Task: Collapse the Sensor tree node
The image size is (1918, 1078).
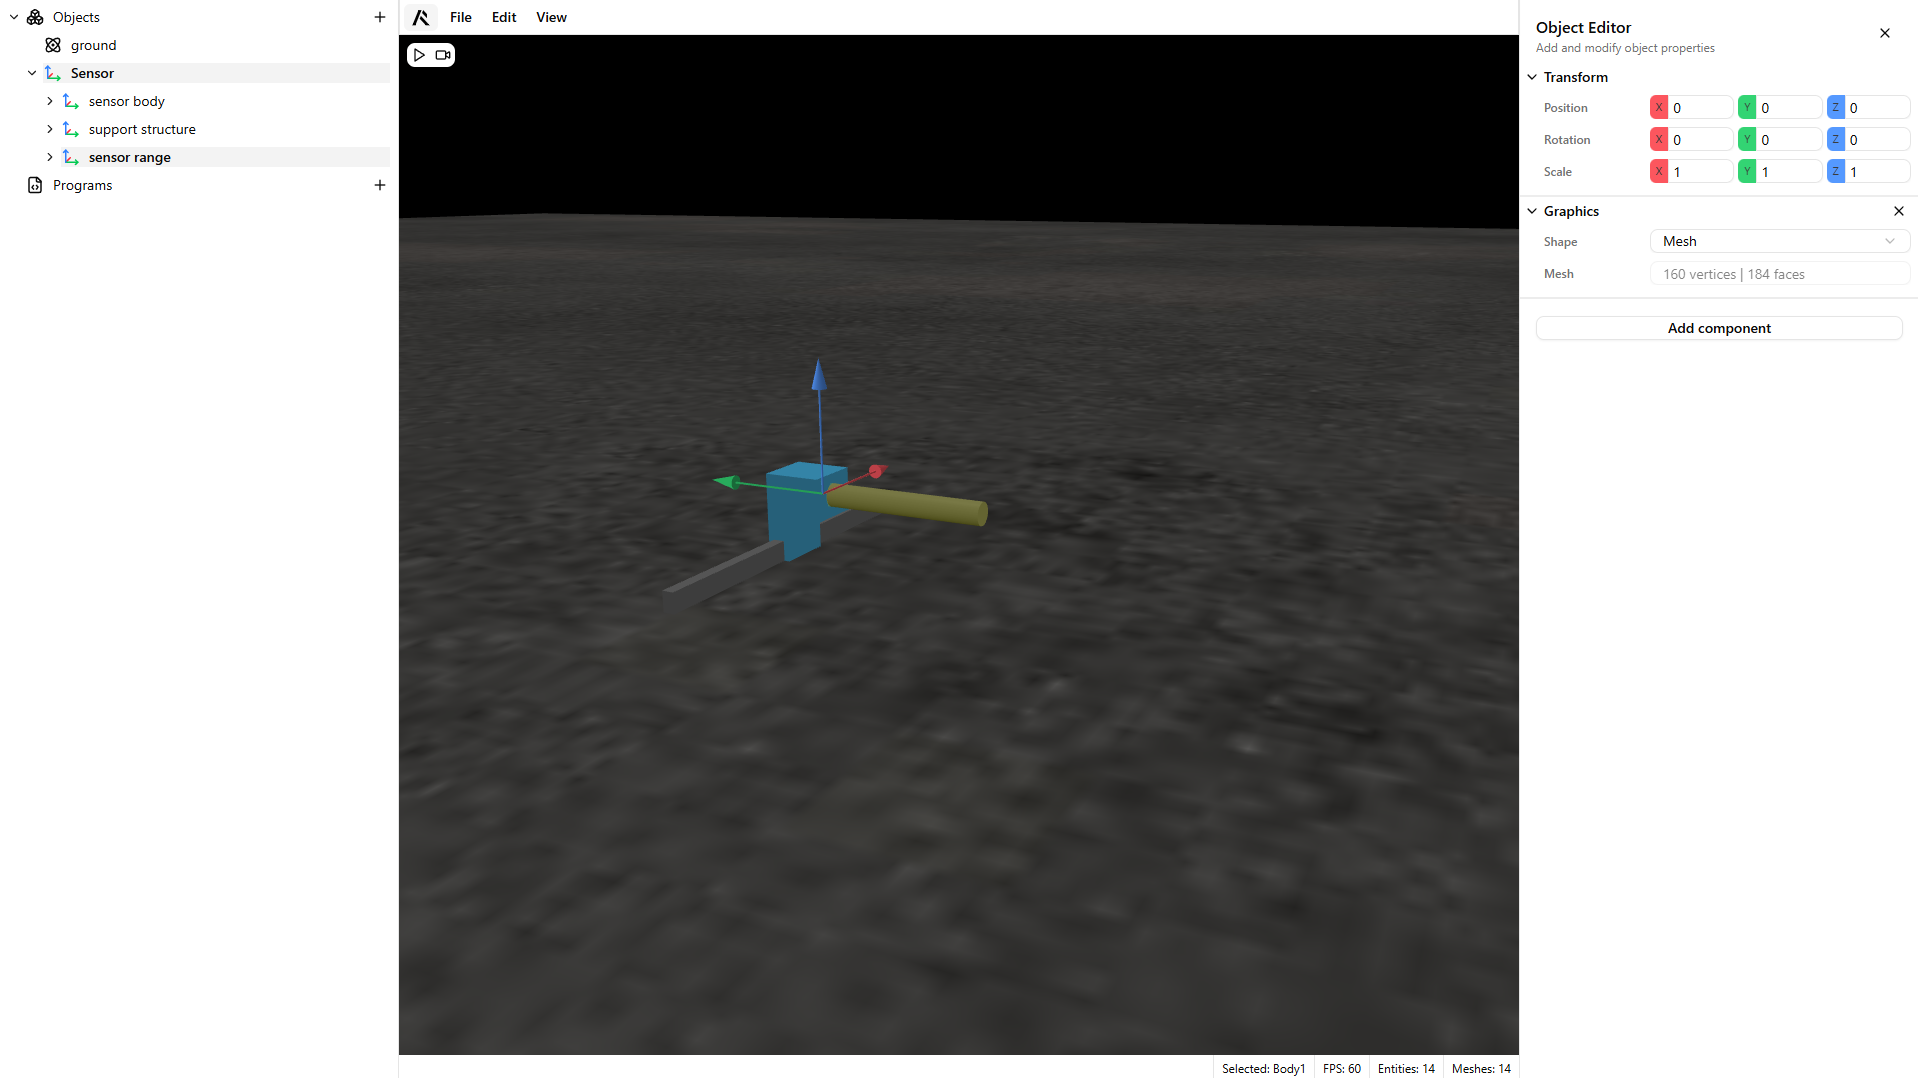Action: click(32, 73)
